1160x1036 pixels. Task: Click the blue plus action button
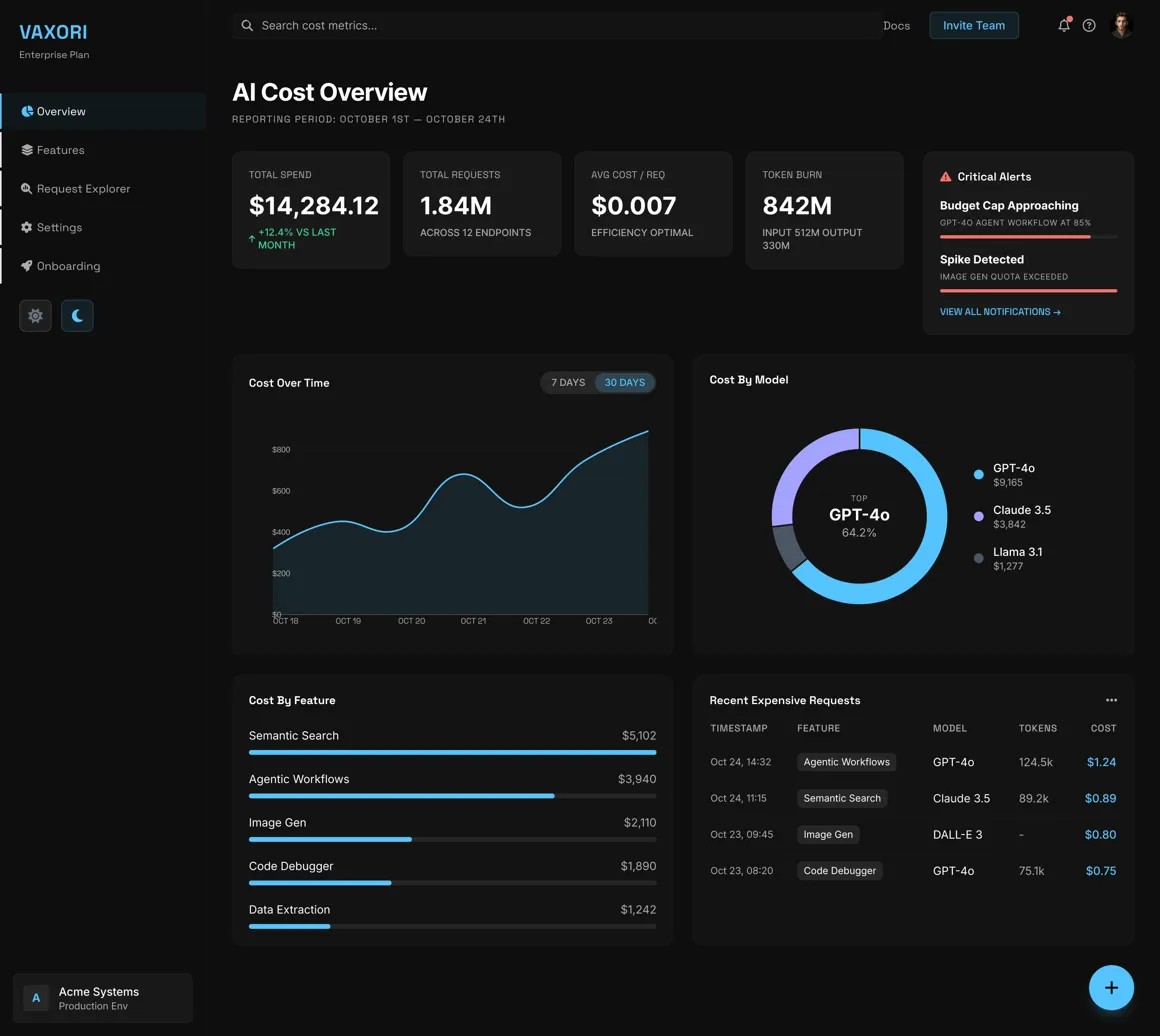[x=1111, y=987]
